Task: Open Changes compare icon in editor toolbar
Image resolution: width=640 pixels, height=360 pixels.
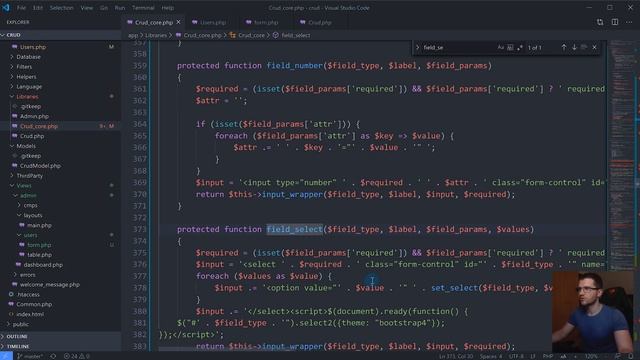Action: (x=600, y=22)
